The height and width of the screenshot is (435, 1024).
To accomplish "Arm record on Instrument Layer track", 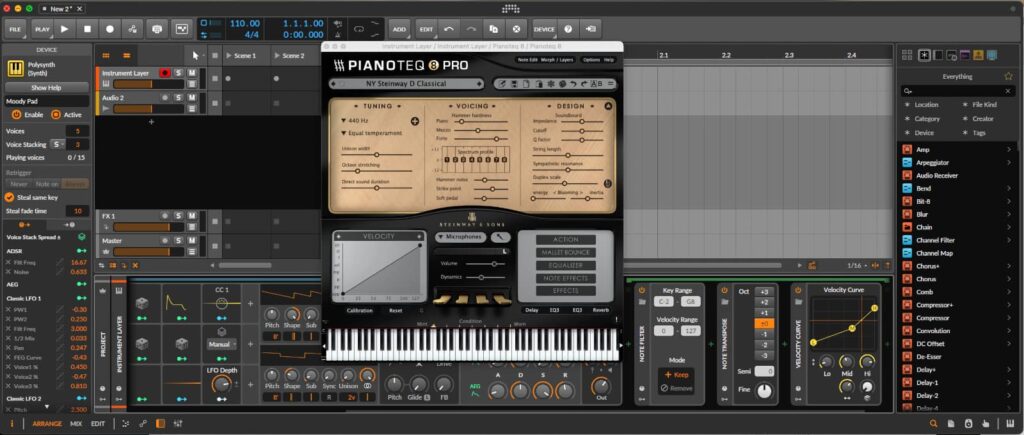I will 165,73.
